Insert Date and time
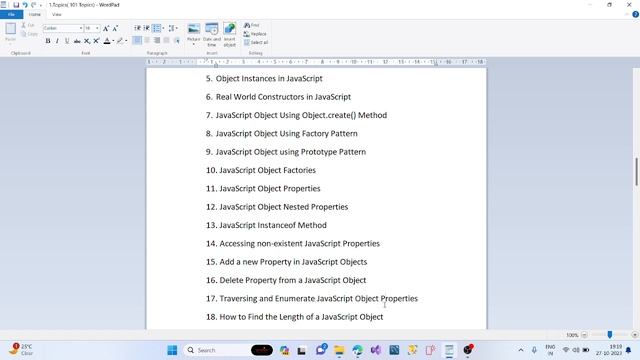Screen dimensions: 640x360 pyautogui.click(x=212, y=35)
